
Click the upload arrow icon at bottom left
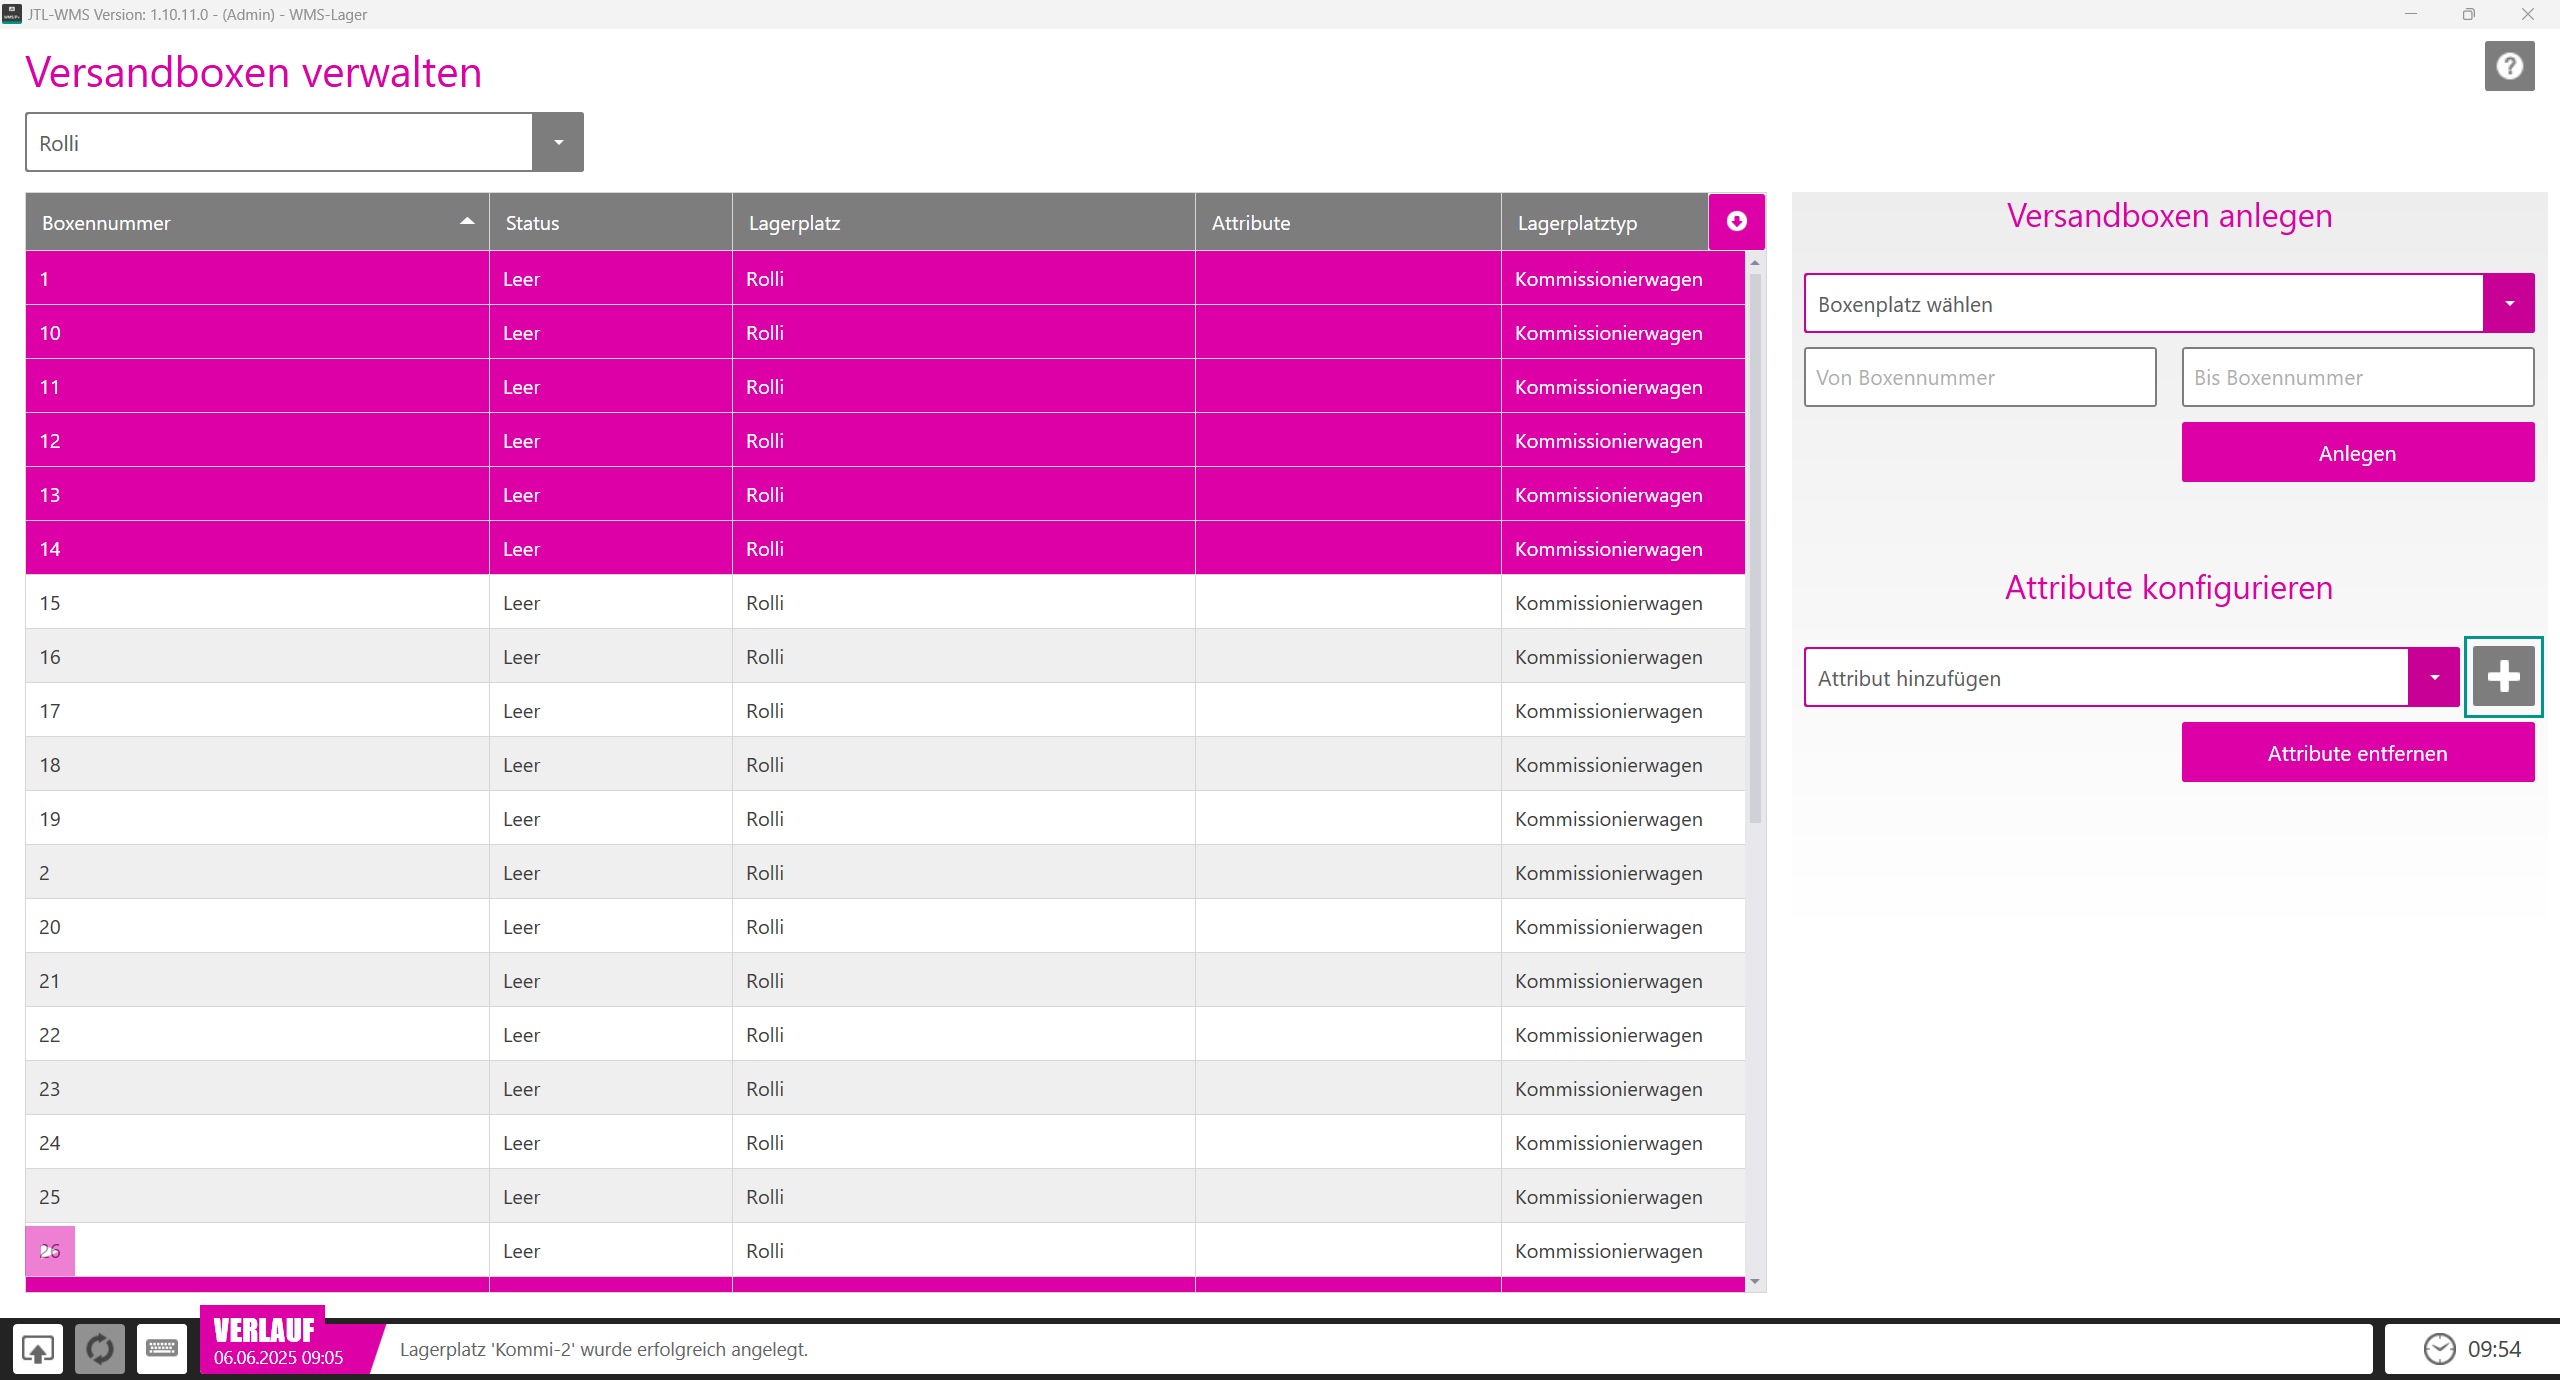[38, 1349]
